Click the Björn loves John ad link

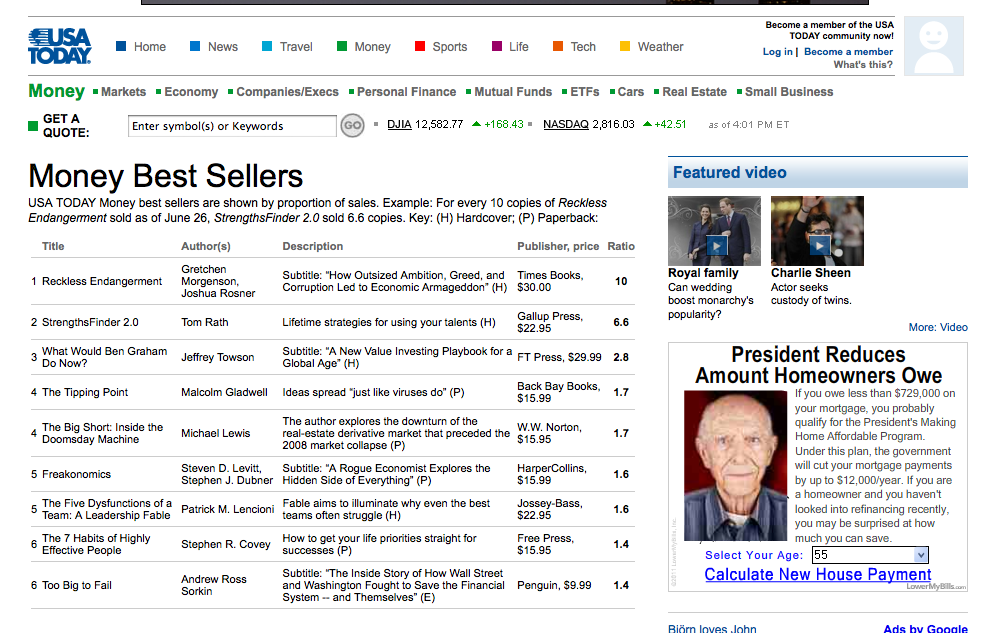click(x=712, y=628)
